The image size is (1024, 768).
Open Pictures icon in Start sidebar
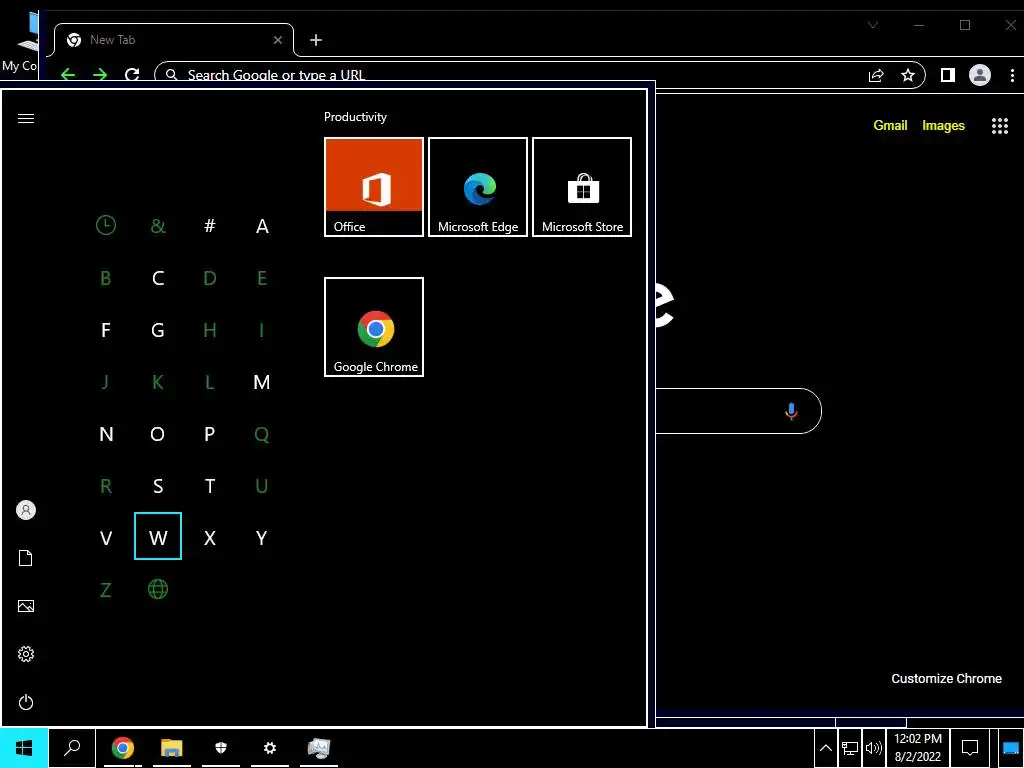26,606
